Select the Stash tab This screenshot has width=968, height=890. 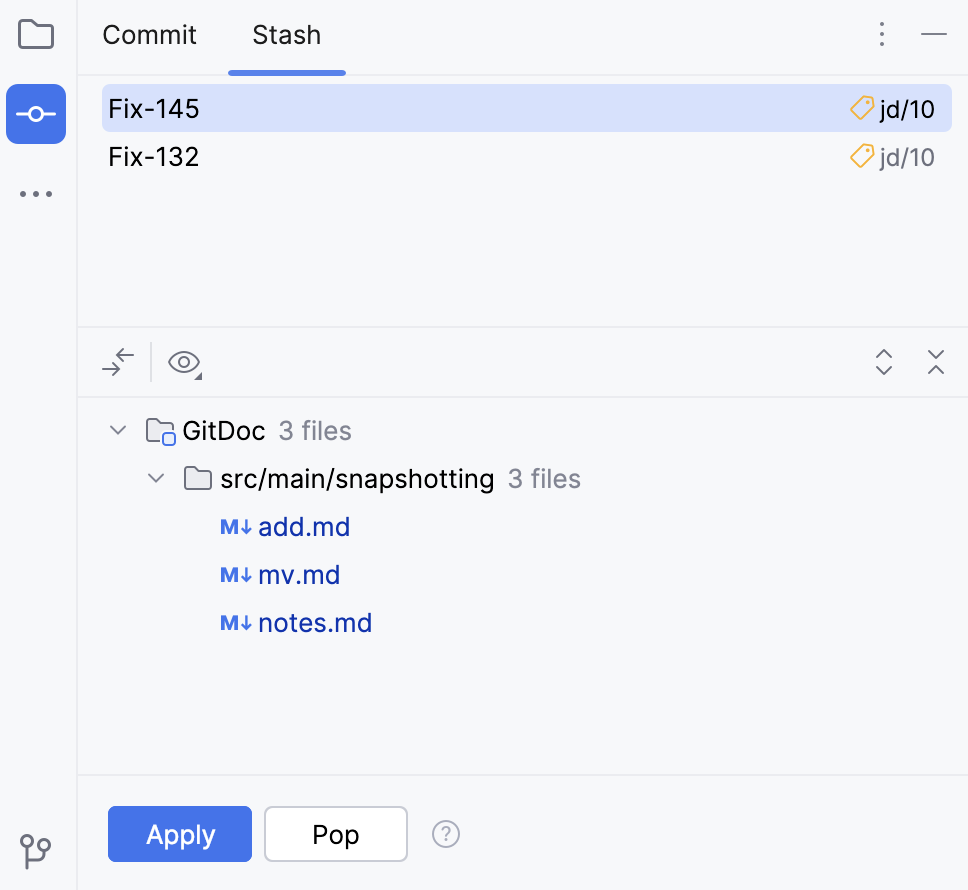coord(286,35)
